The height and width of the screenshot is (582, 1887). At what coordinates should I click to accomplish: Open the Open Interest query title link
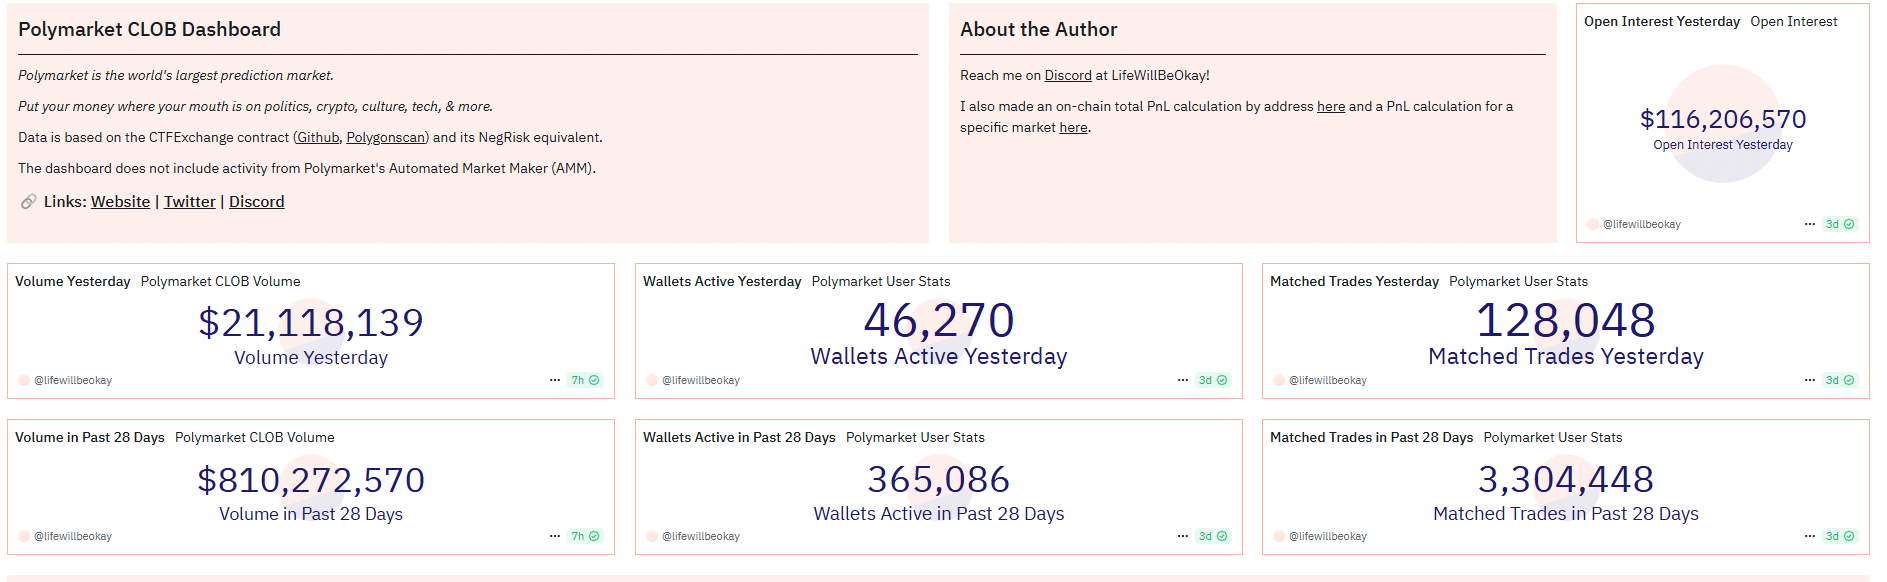point(1793,21)
